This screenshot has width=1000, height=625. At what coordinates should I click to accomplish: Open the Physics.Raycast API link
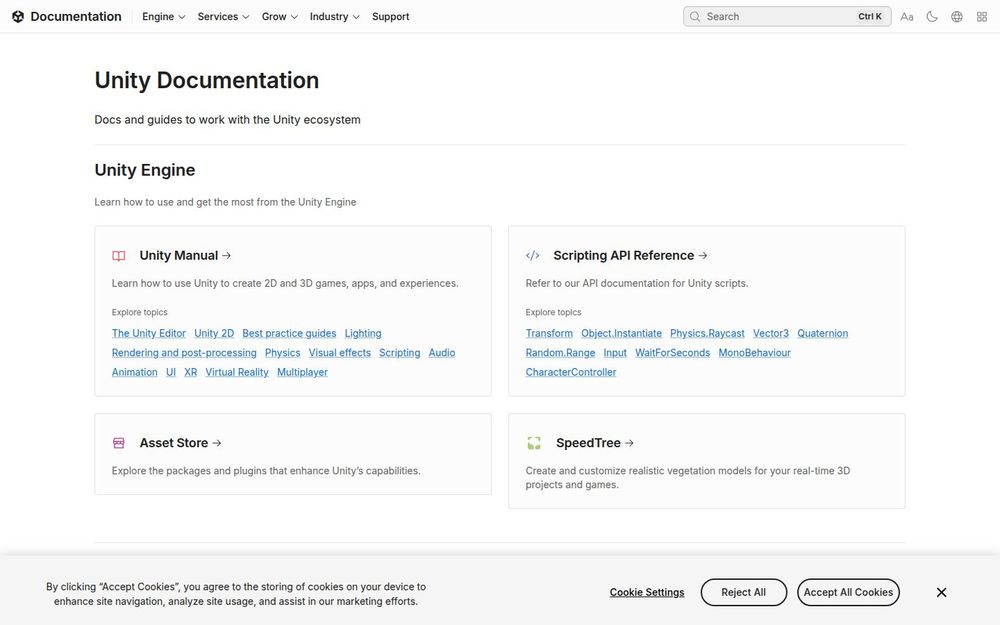(707, 333)
